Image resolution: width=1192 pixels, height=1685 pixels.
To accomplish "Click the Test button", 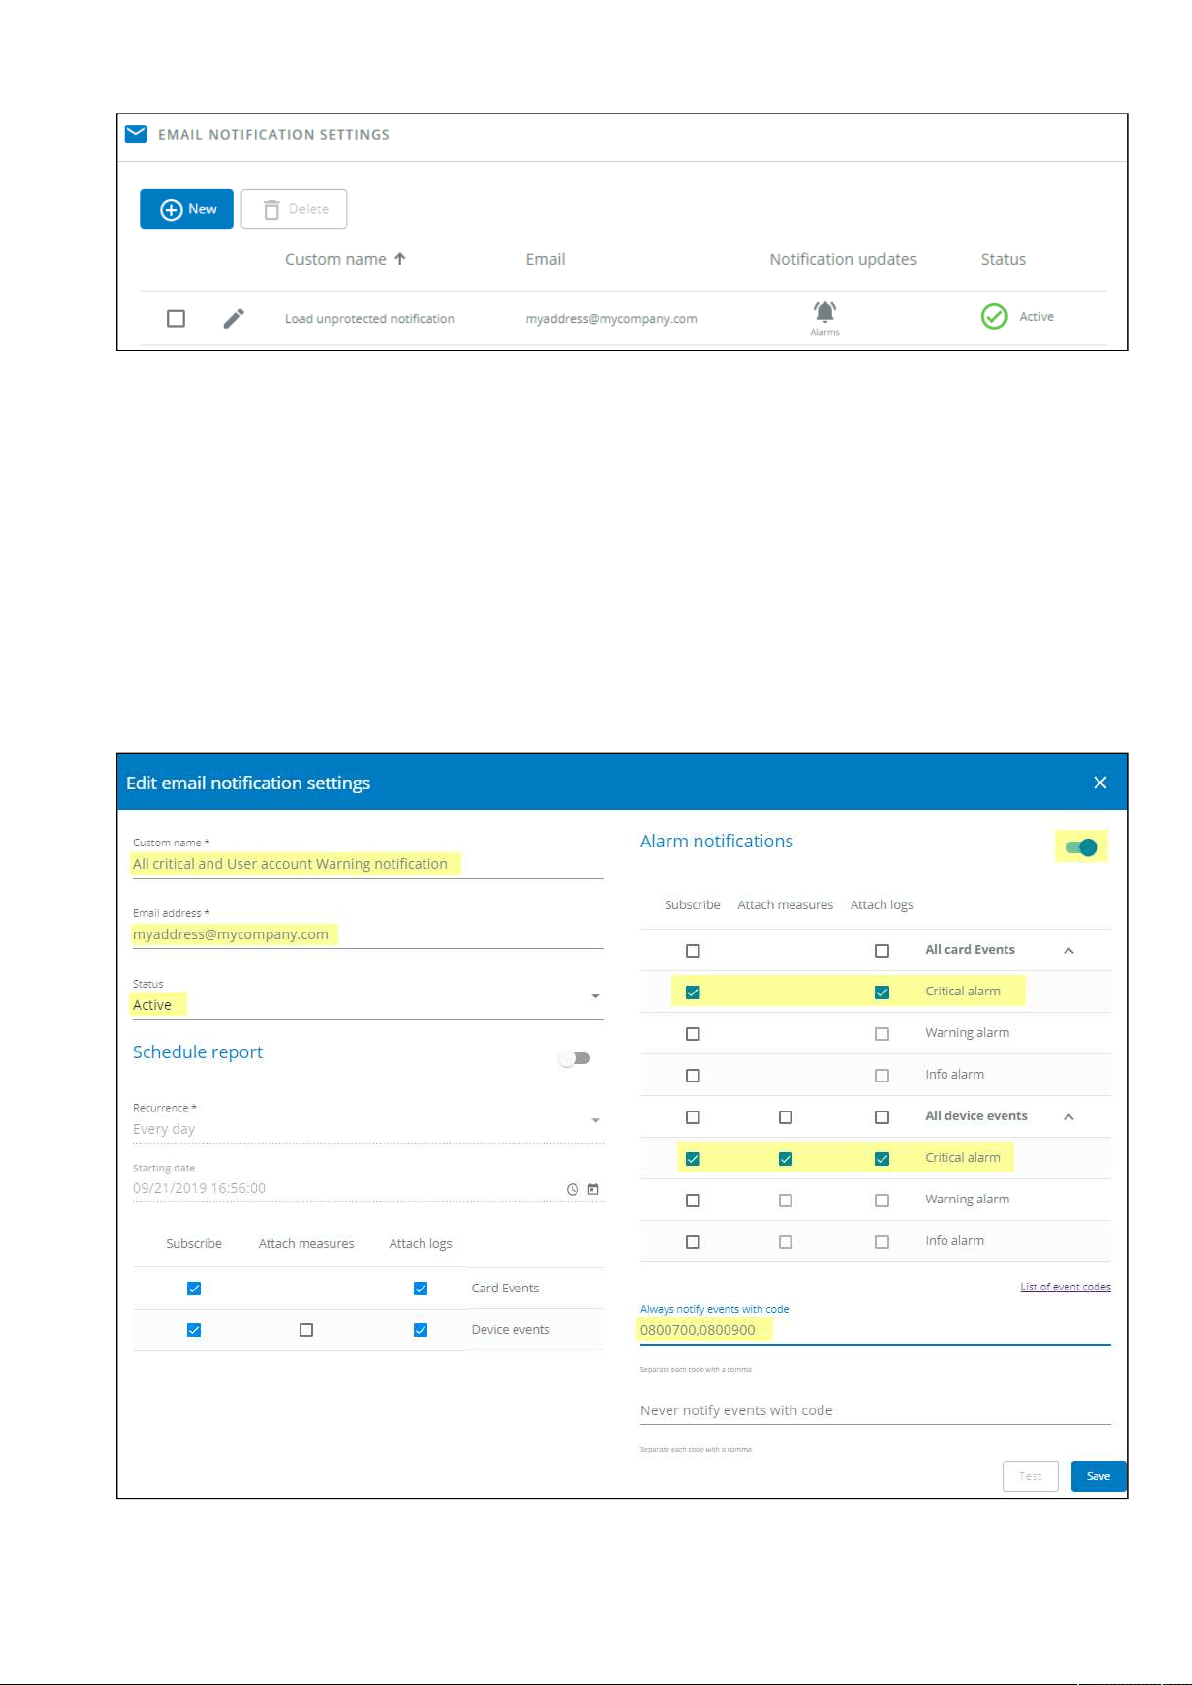I will coord(1031,1476).
